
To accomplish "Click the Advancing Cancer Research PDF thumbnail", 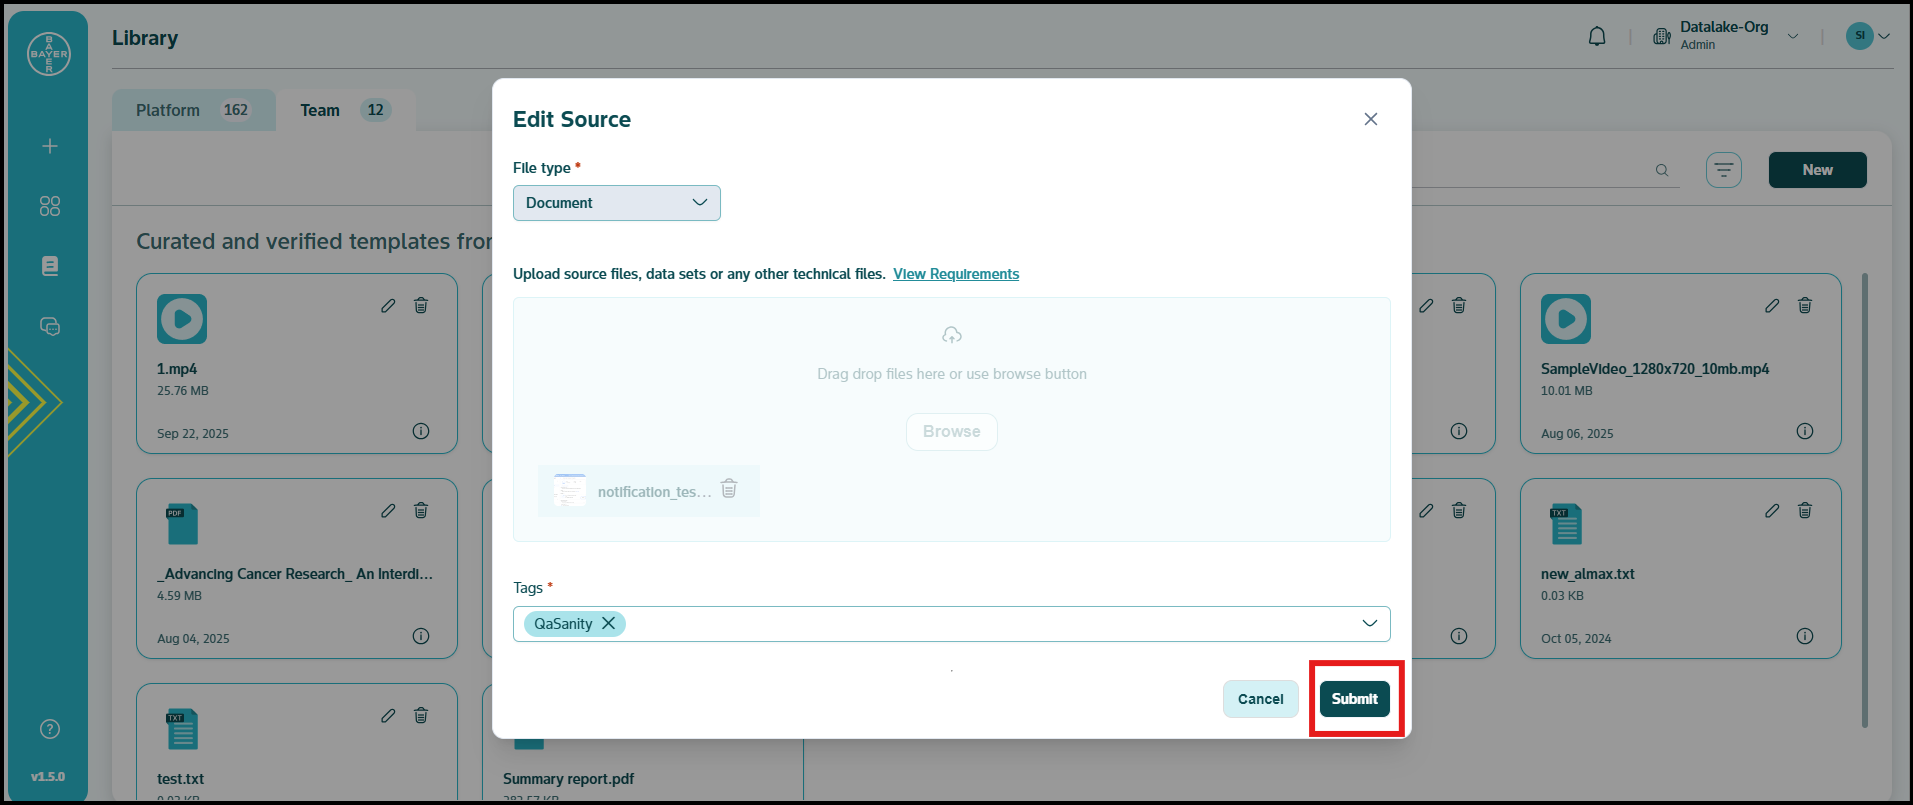I will 182,524.
